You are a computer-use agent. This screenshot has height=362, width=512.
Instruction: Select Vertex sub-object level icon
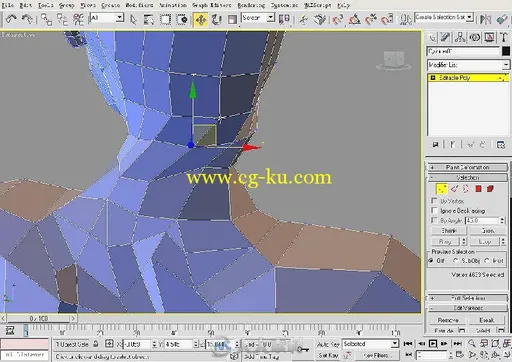coord(442,189)
